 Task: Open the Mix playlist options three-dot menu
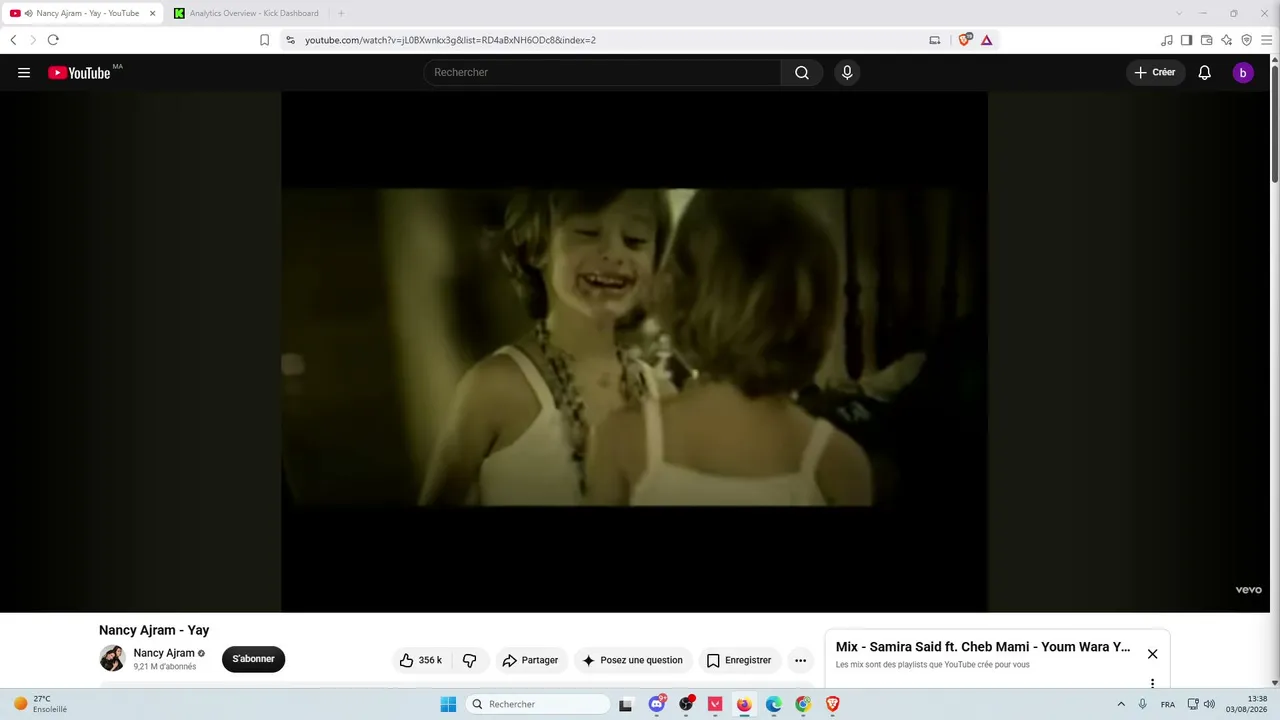pos(1152,683)
